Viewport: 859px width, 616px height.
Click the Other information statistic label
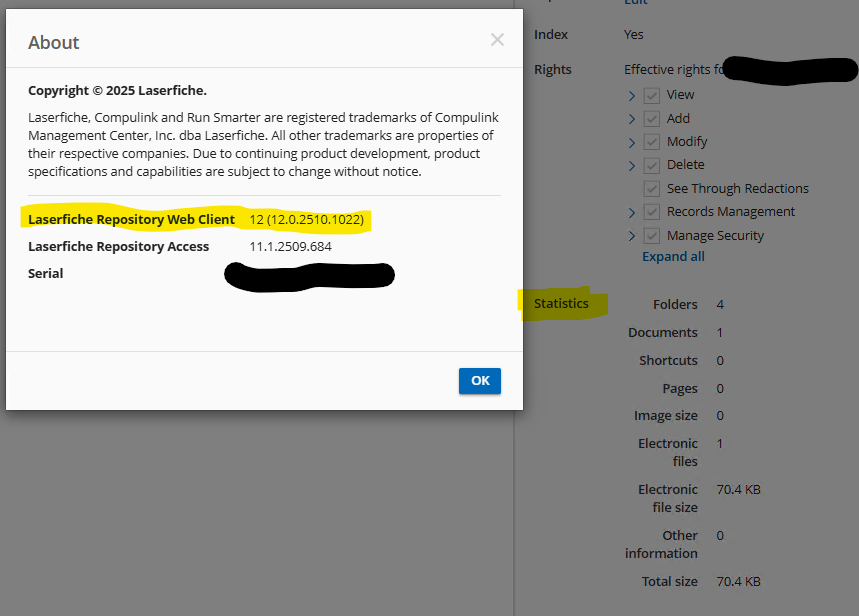tap(661, 544)
